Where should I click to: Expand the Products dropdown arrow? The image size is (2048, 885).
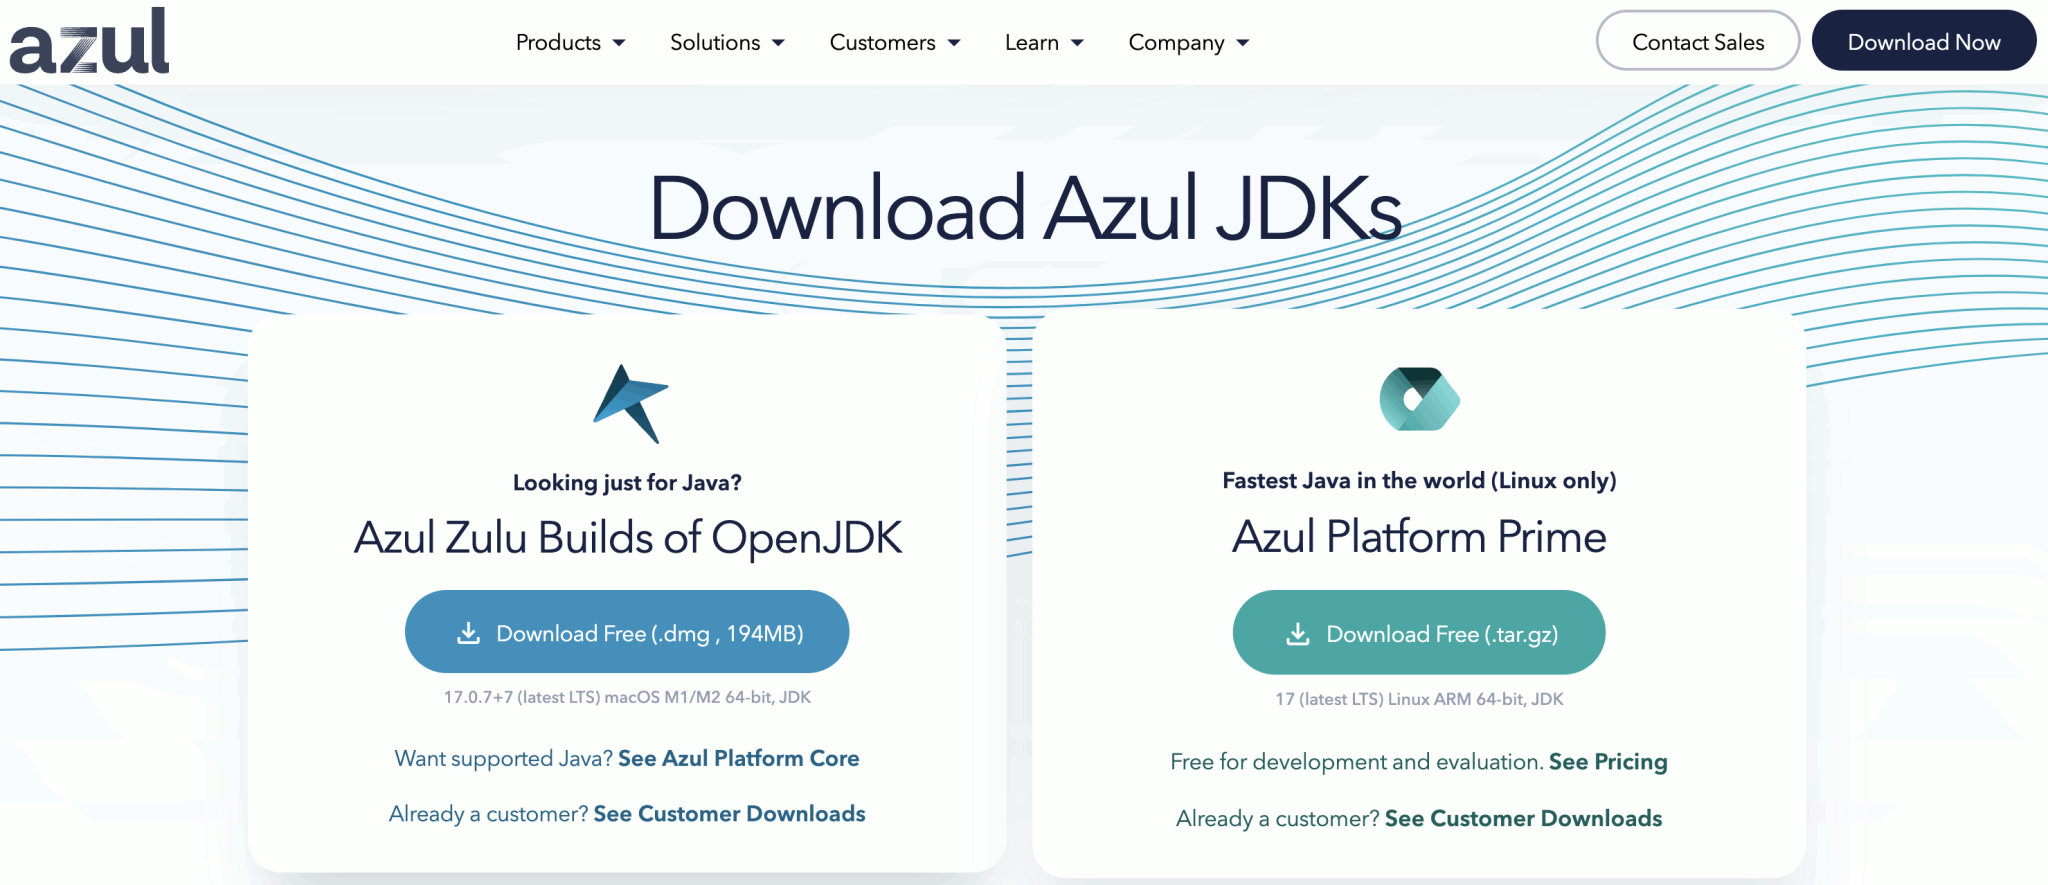coord(619,43)
